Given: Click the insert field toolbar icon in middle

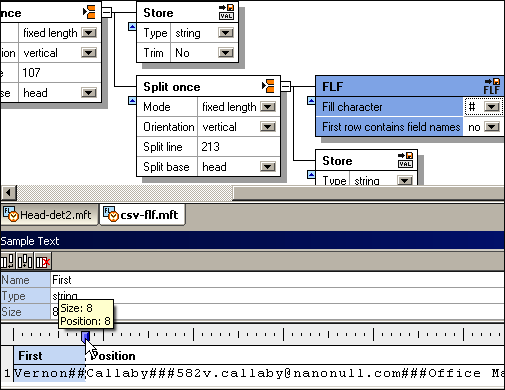Looking at the screenshot, I should click(x=25, y=262).
